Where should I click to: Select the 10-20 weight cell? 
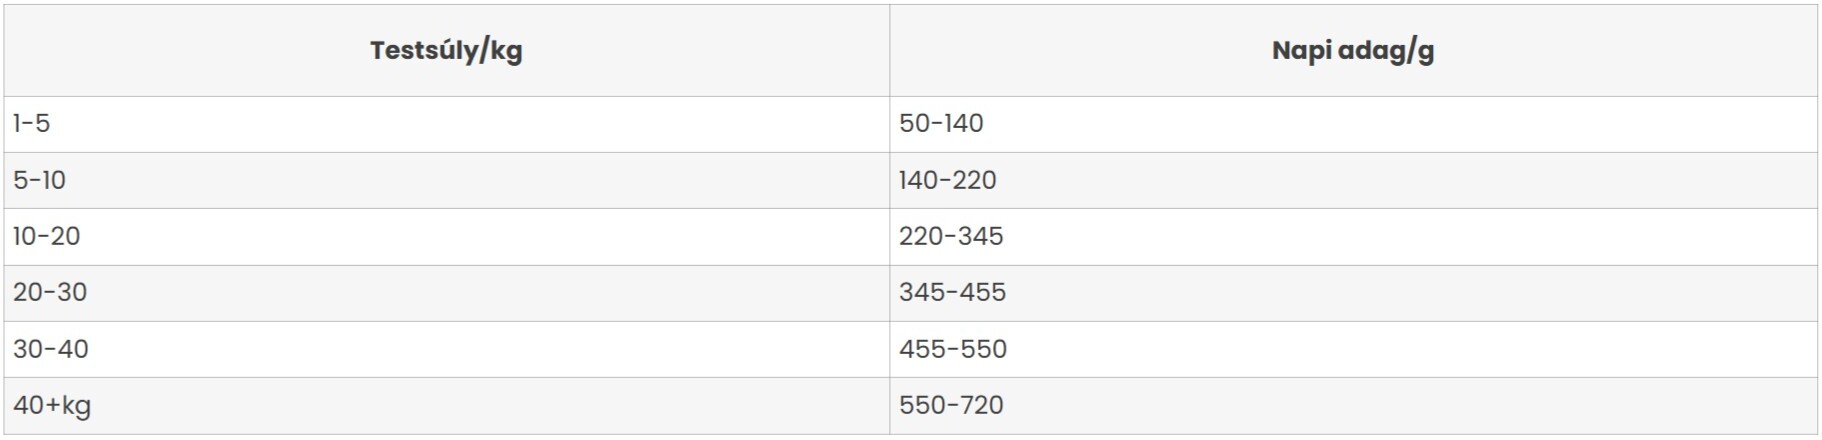pos(446,236)
